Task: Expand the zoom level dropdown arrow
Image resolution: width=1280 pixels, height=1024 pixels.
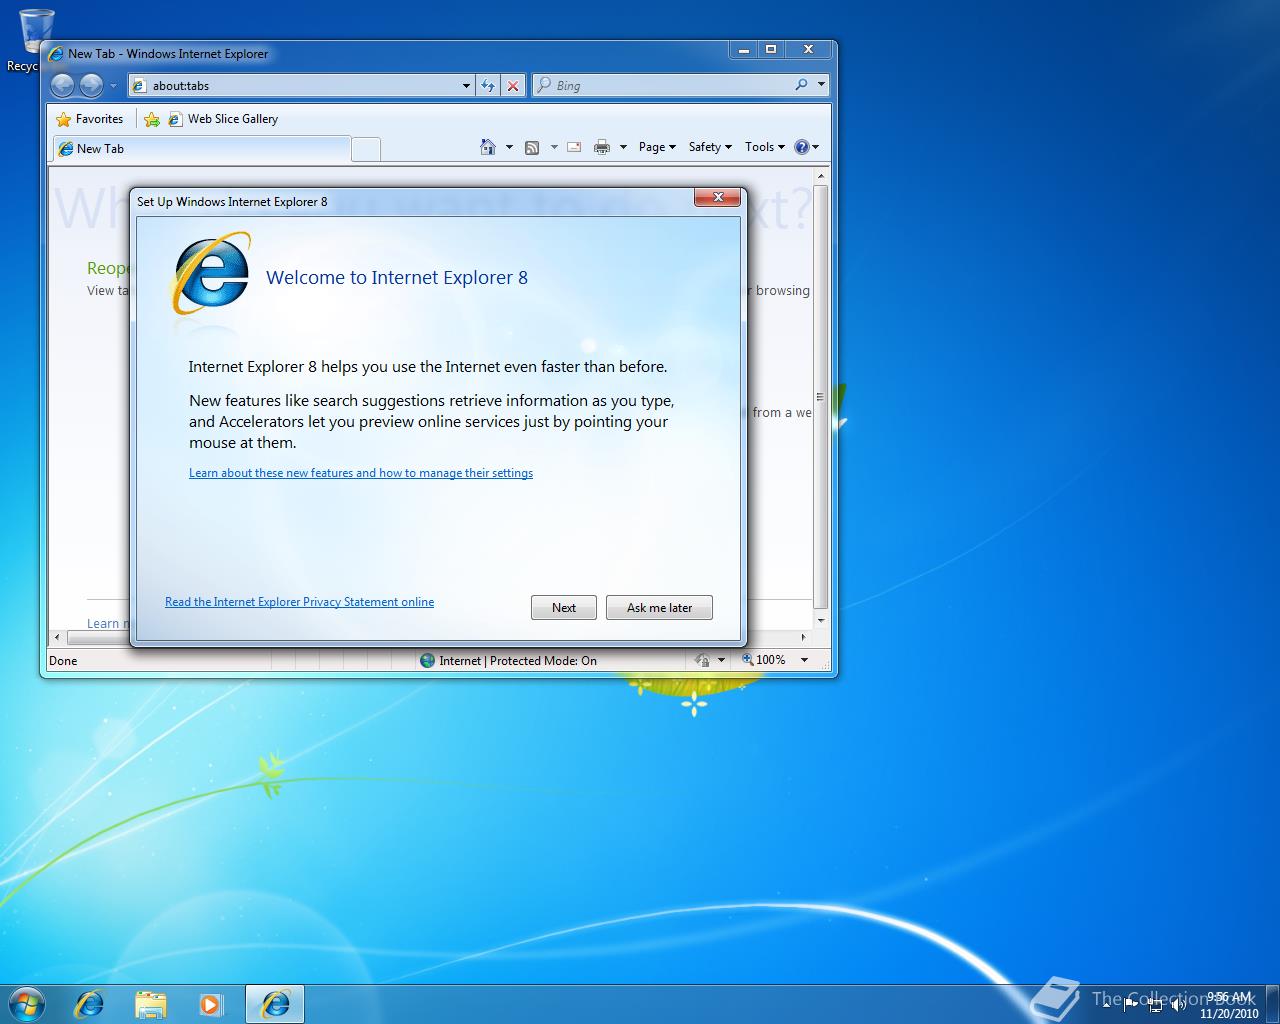Action: coord(804,660)
